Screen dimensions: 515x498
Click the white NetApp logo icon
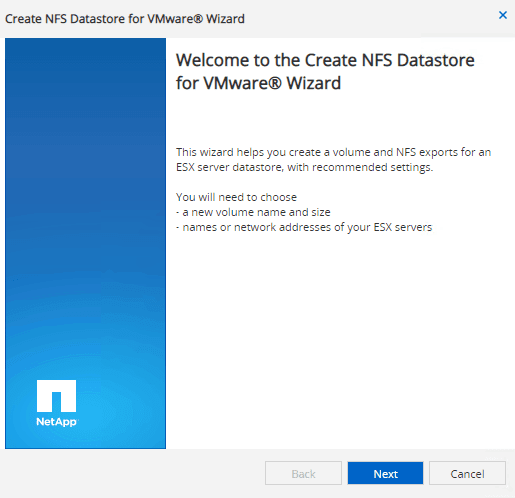coord(56,396)
